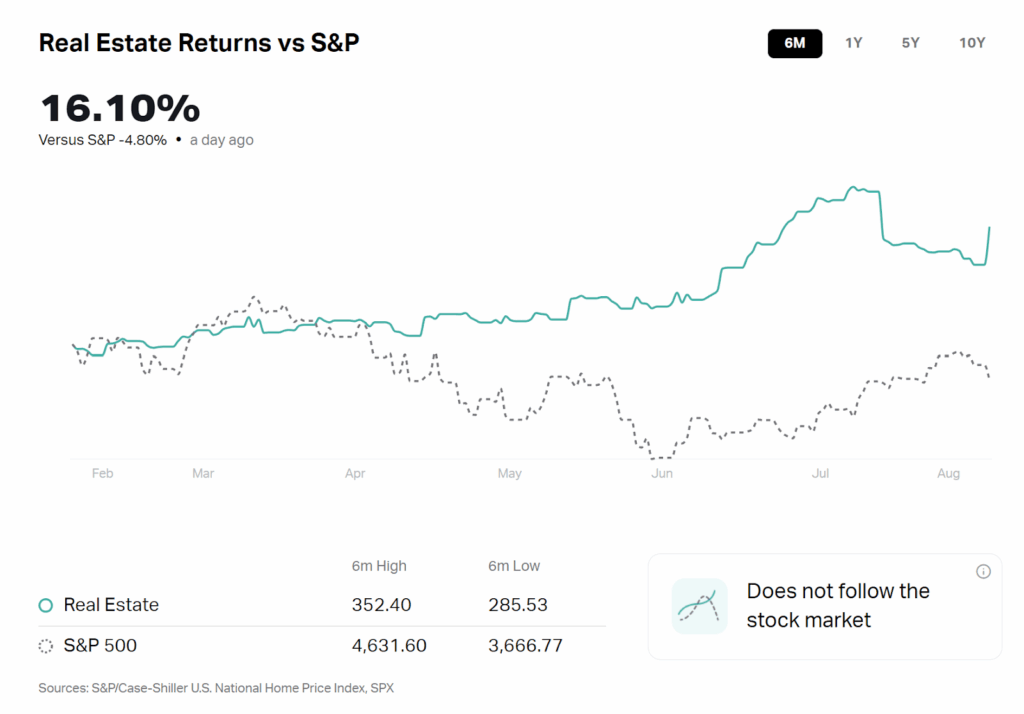
Task: Select the 6M time range
Action: point(795,43)
